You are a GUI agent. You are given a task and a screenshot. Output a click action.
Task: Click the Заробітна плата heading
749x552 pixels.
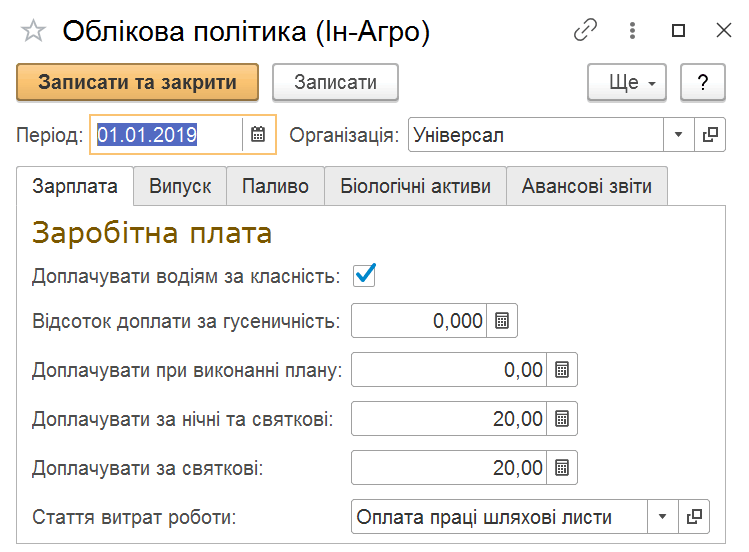coord(152,233)
